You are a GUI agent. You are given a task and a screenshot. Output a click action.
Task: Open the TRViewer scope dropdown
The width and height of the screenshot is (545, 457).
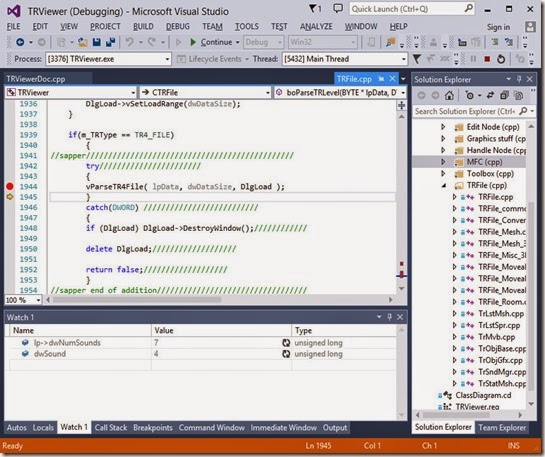tap(133, 93)
